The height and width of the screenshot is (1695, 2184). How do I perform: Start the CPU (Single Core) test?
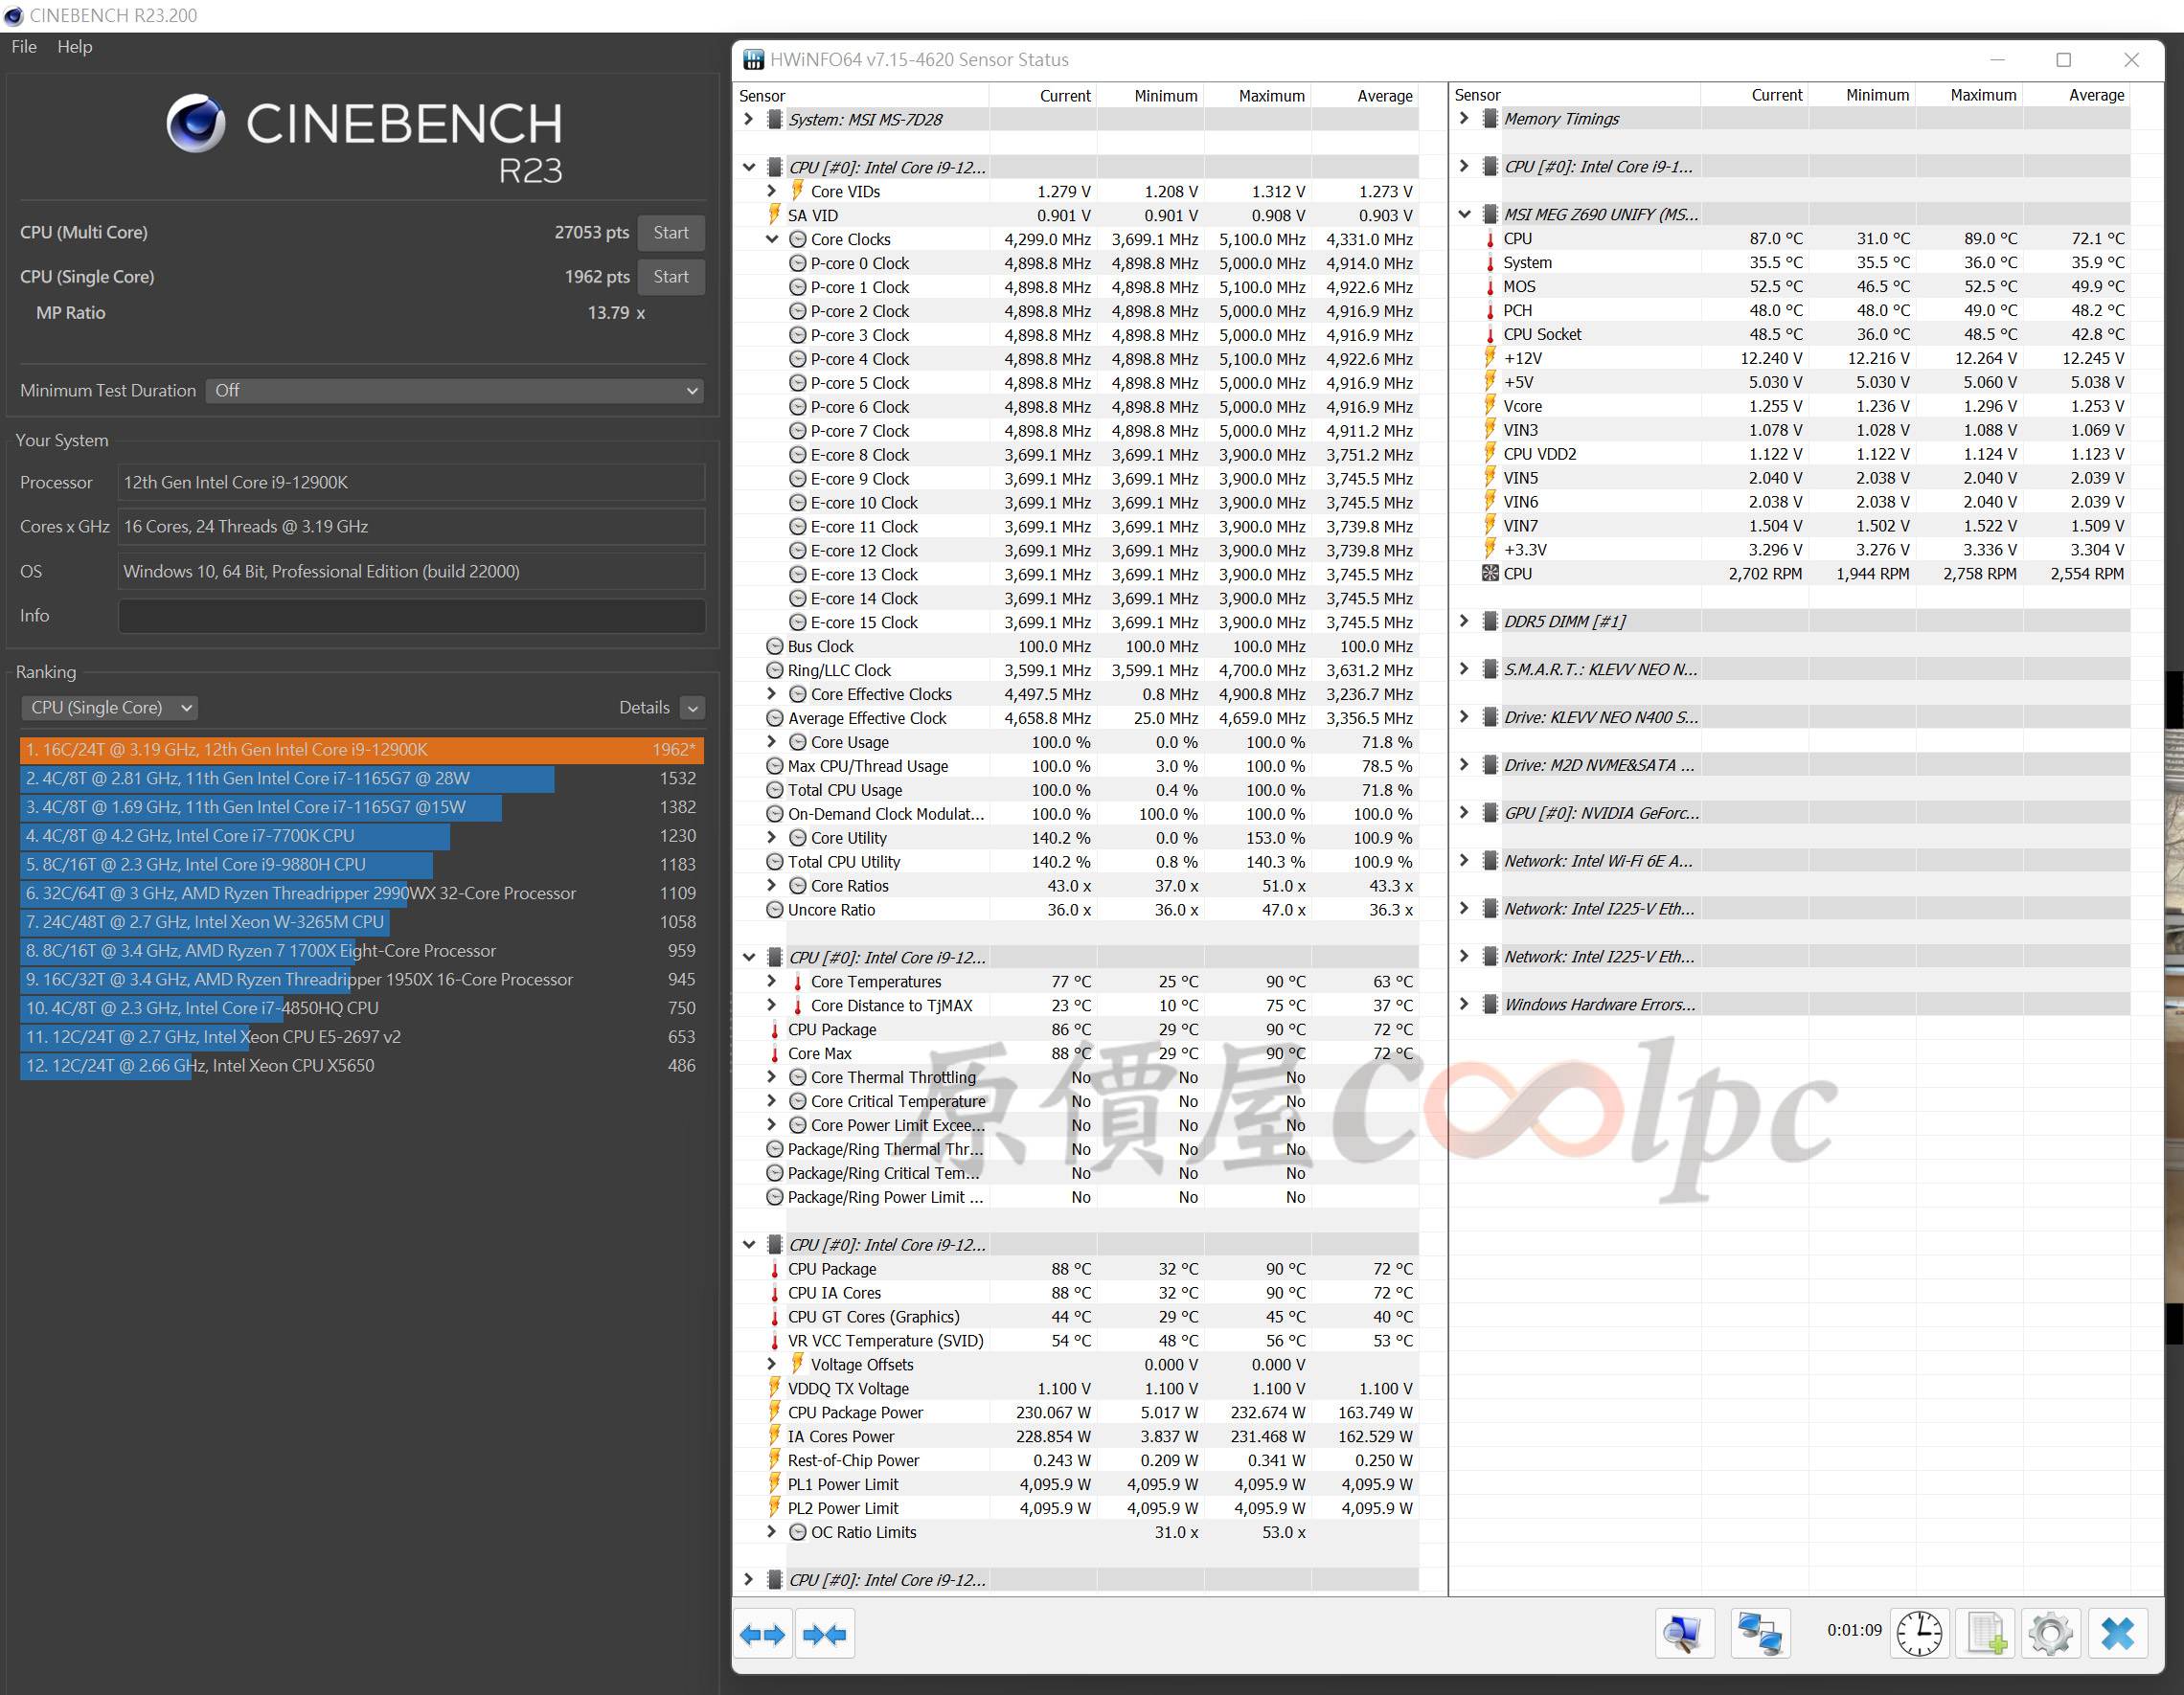click(x=671, y=276)
